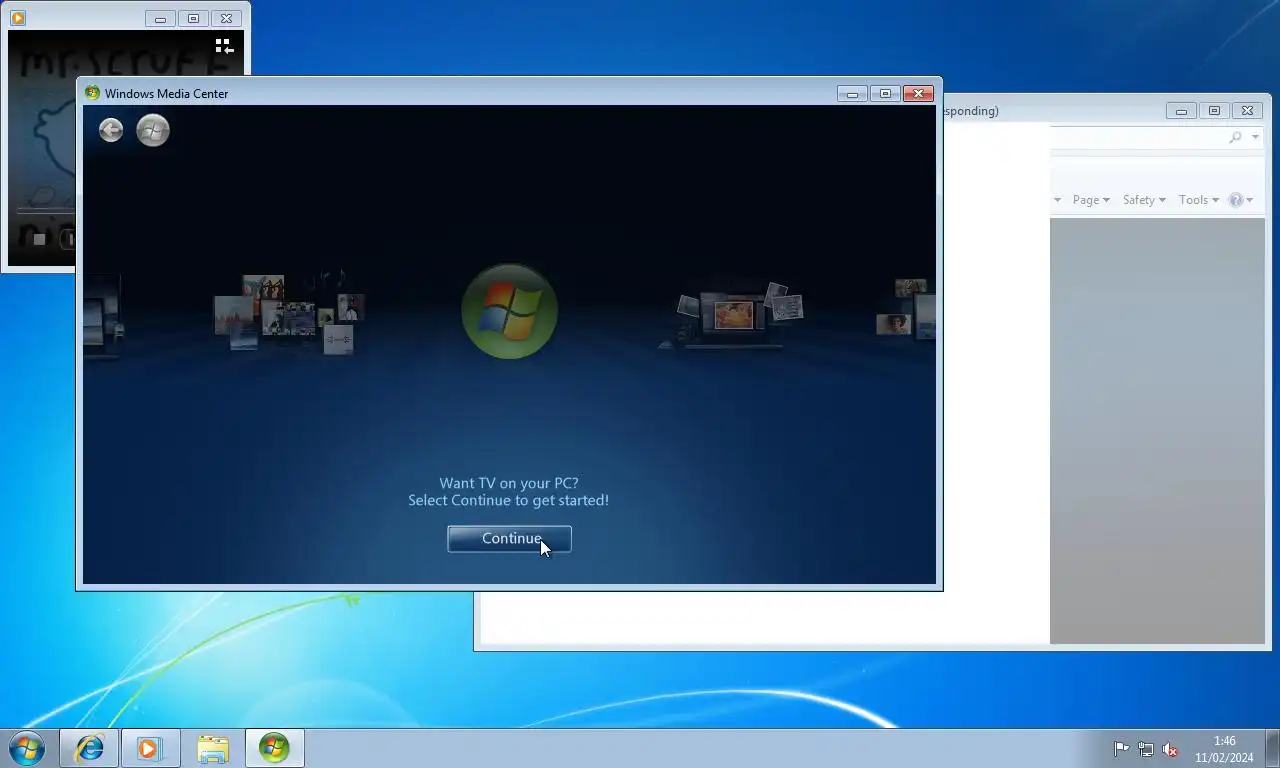Maximize the Windows Media Center window
Viewport: 1280px width, 768px height.
(885, 94)
